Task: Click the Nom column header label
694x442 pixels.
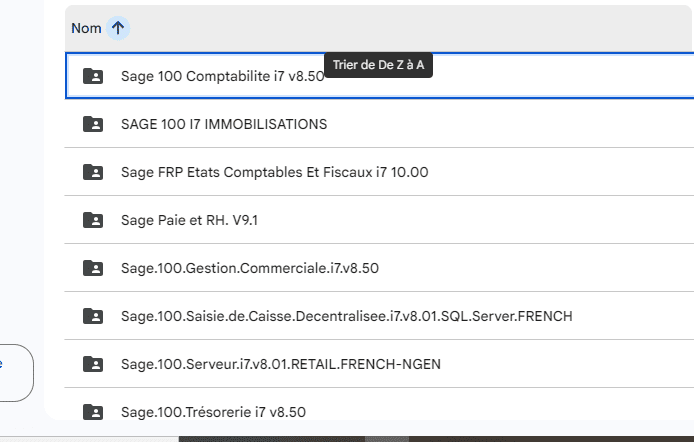Action: [x=86, y=28]
